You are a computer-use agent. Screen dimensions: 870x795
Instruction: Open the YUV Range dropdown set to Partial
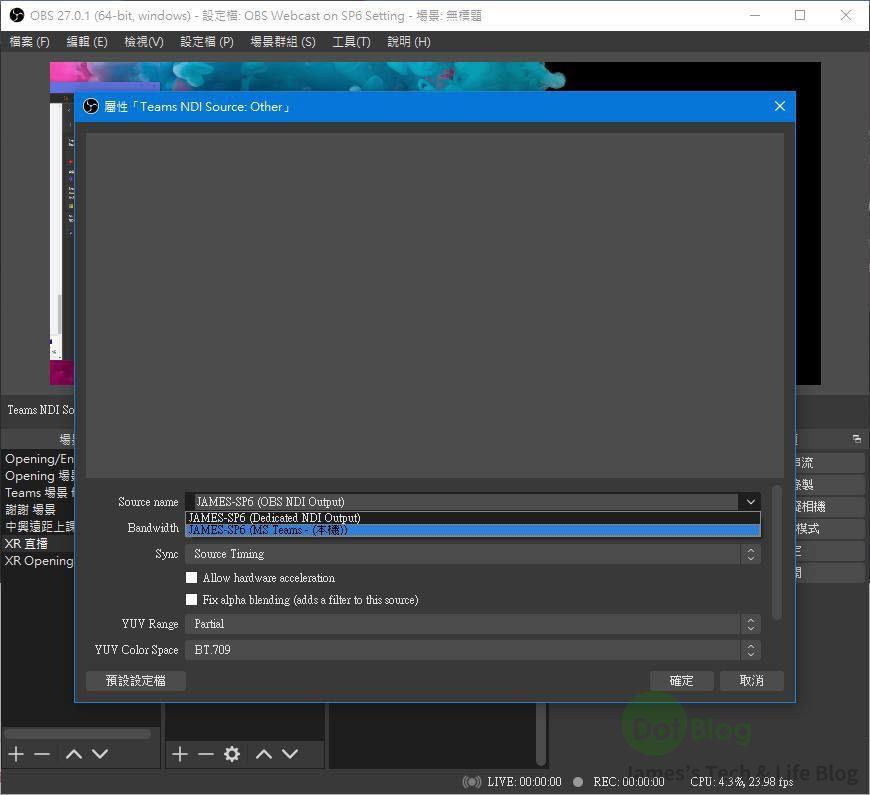coord(473,624)
